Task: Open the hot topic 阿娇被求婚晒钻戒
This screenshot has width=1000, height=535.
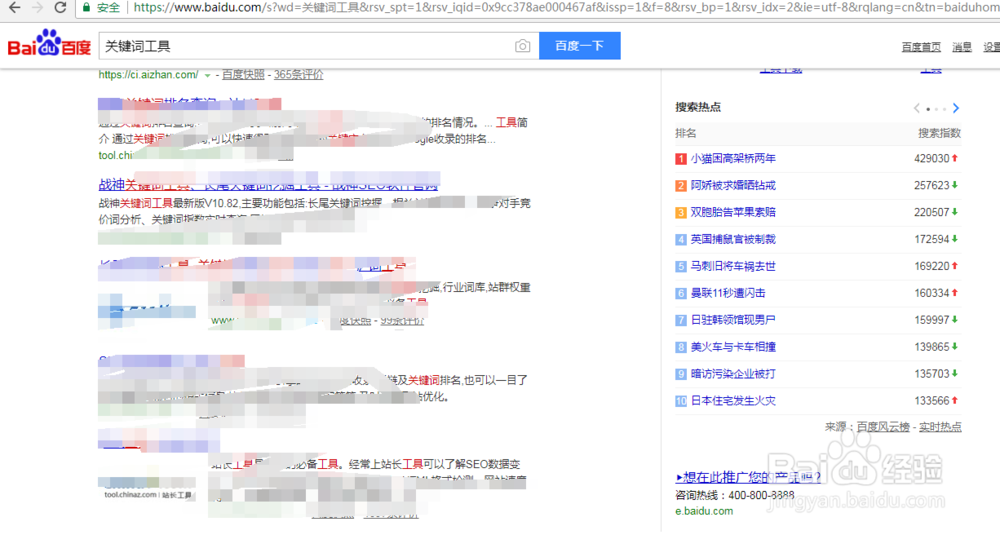Action: tap(733, 185)
